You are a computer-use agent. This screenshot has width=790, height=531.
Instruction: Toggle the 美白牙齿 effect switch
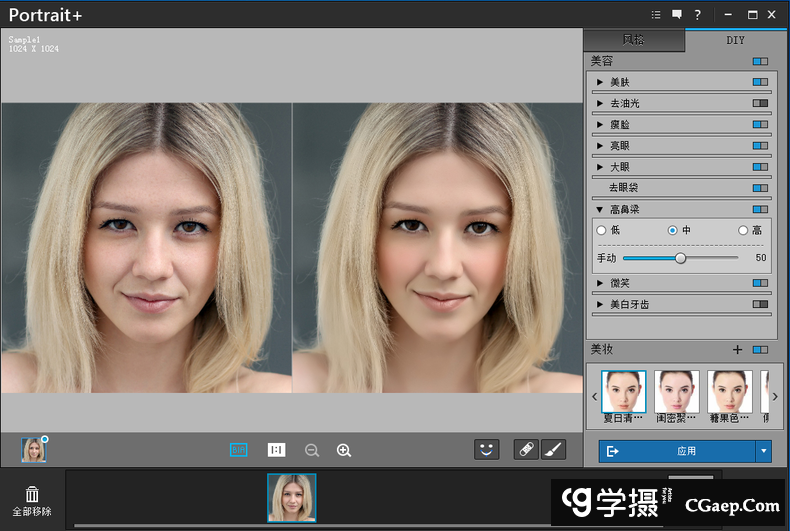pos(760,304)
